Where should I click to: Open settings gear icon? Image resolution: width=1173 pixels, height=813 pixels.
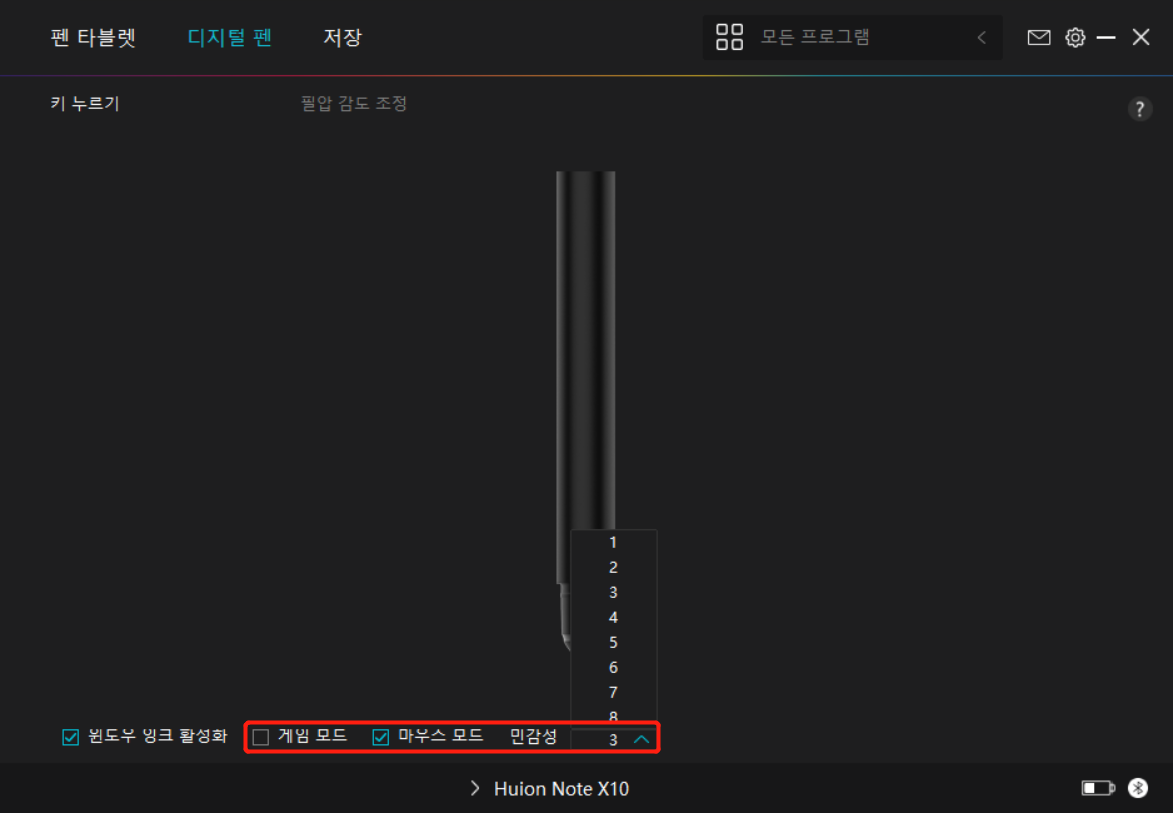click(1075, 37)
